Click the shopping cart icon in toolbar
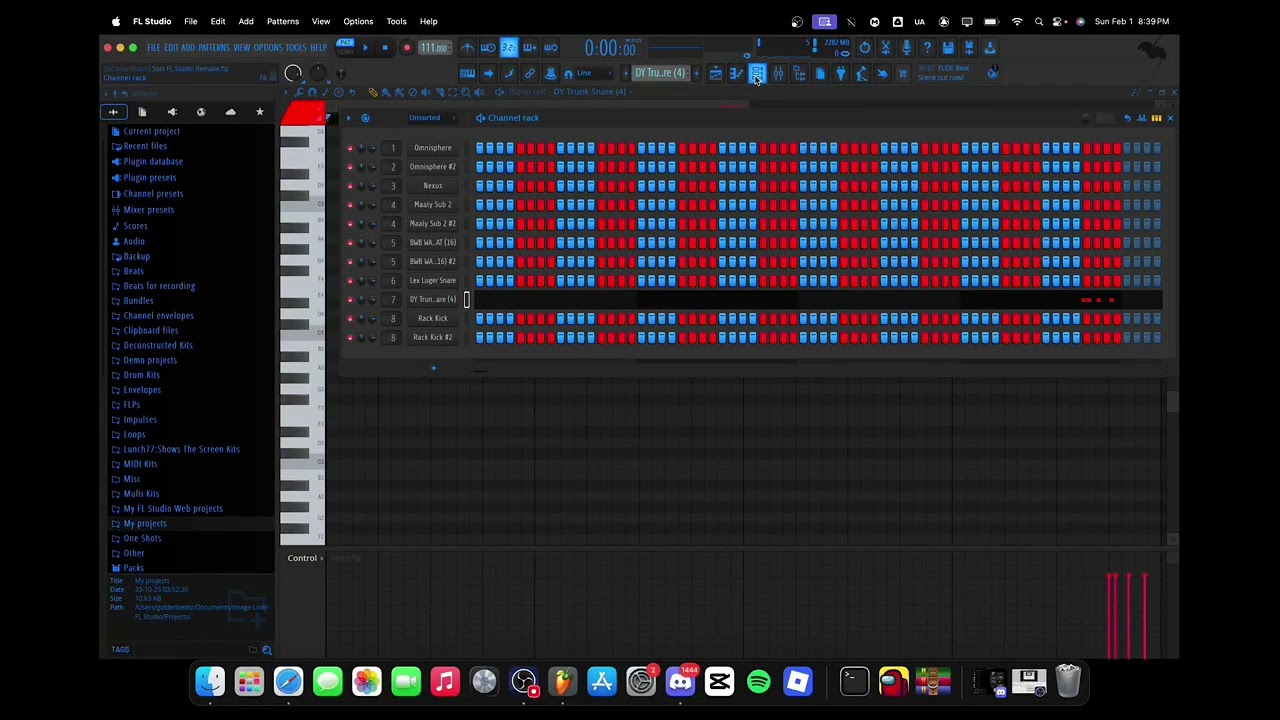Screen dimensions: 1280x720 (902, 73)
